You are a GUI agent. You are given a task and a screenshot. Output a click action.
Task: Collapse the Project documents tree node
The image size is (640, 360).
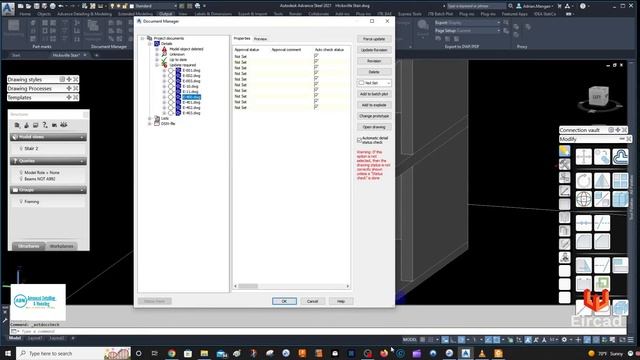point(142,38)
